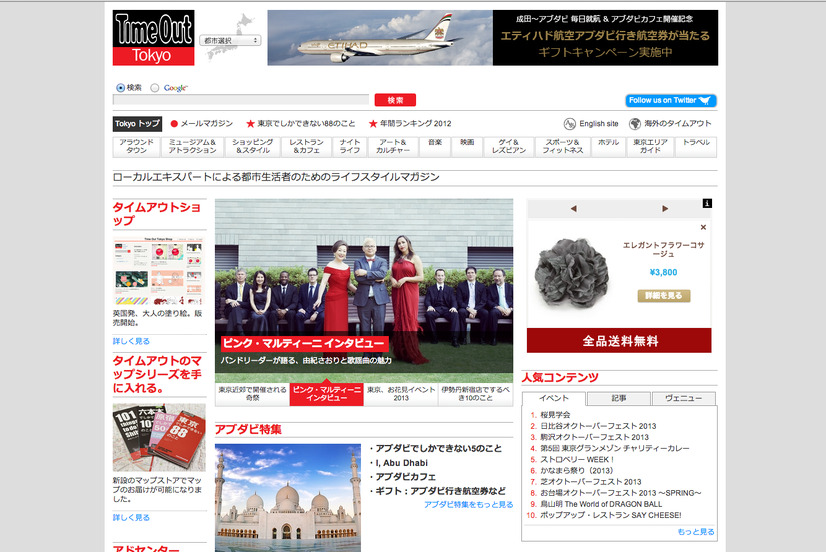Image resolution: width=826 pixels, height=552 pixels.
Task: Open I, Abu Dhabi link
Action: tap(401, 463)
